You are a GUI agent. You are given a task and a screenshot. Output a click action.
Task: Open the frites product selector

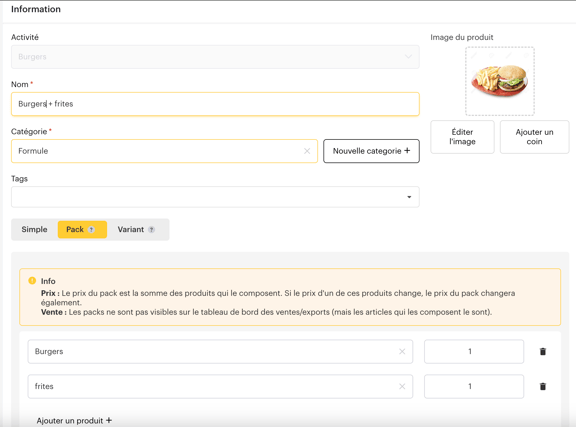(220, 386)
